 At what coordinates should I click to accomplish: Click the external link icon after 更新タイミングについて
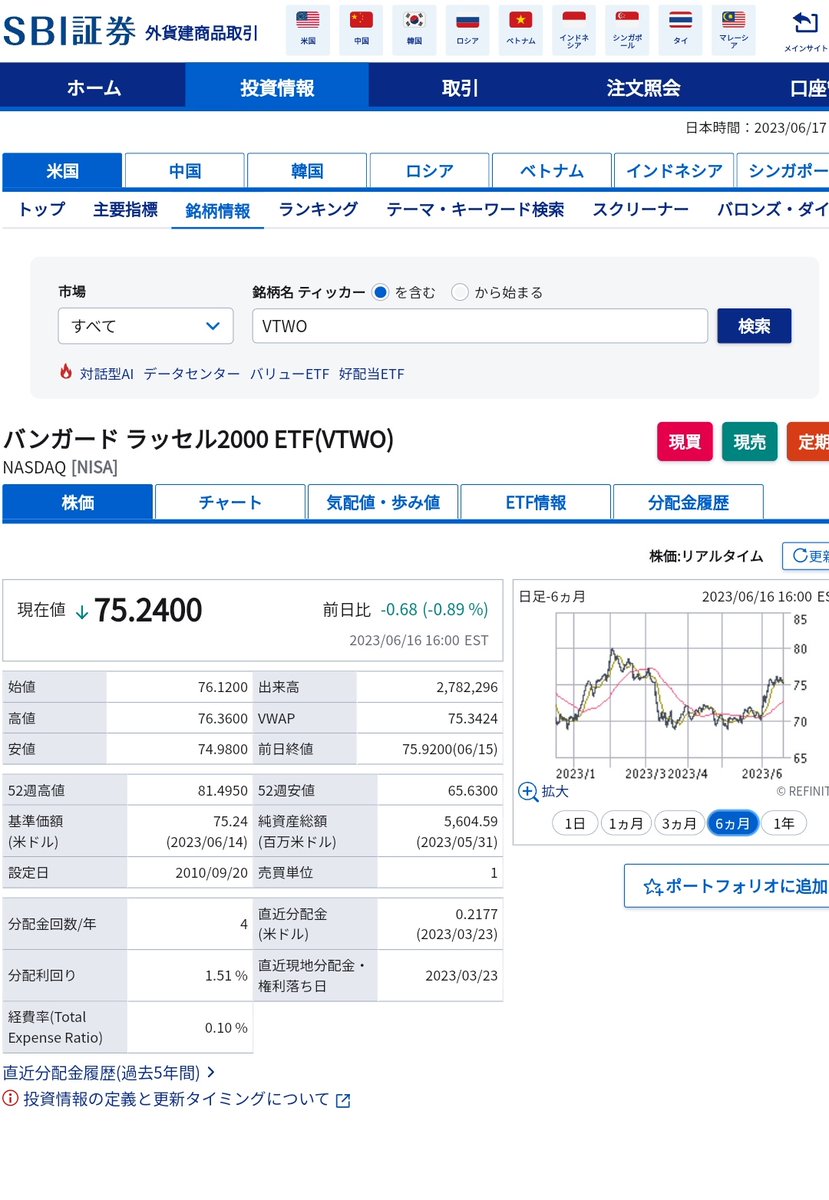click(x=343, y=1101)
